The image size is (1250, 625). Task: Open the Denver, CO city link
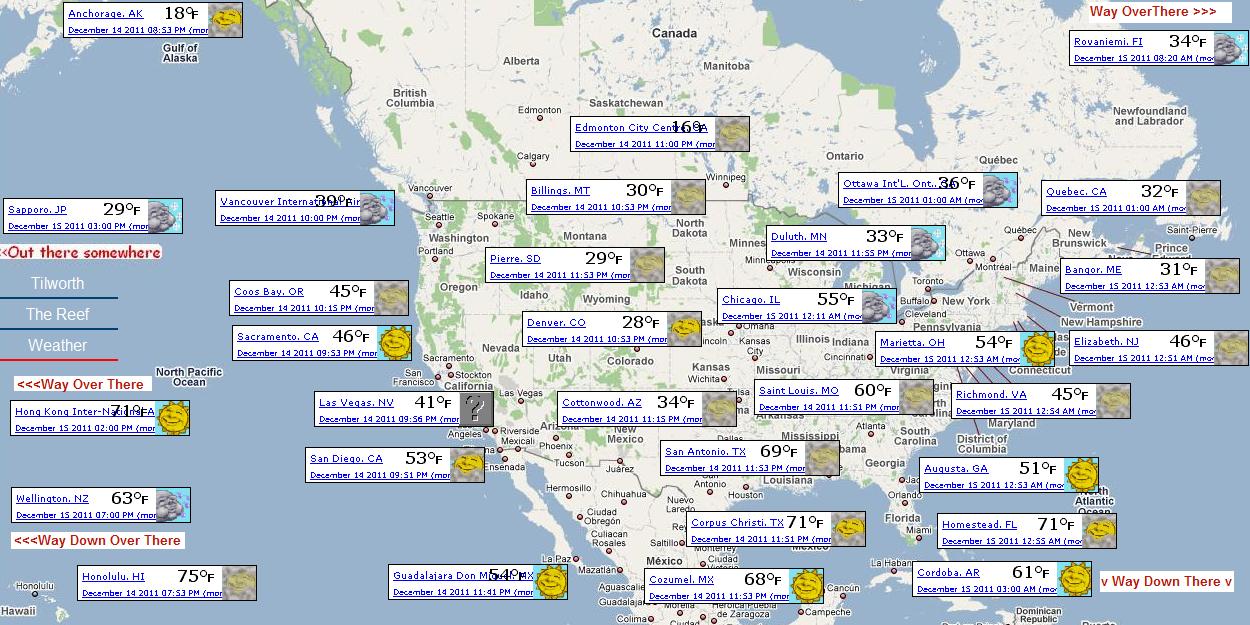point(556,323)
